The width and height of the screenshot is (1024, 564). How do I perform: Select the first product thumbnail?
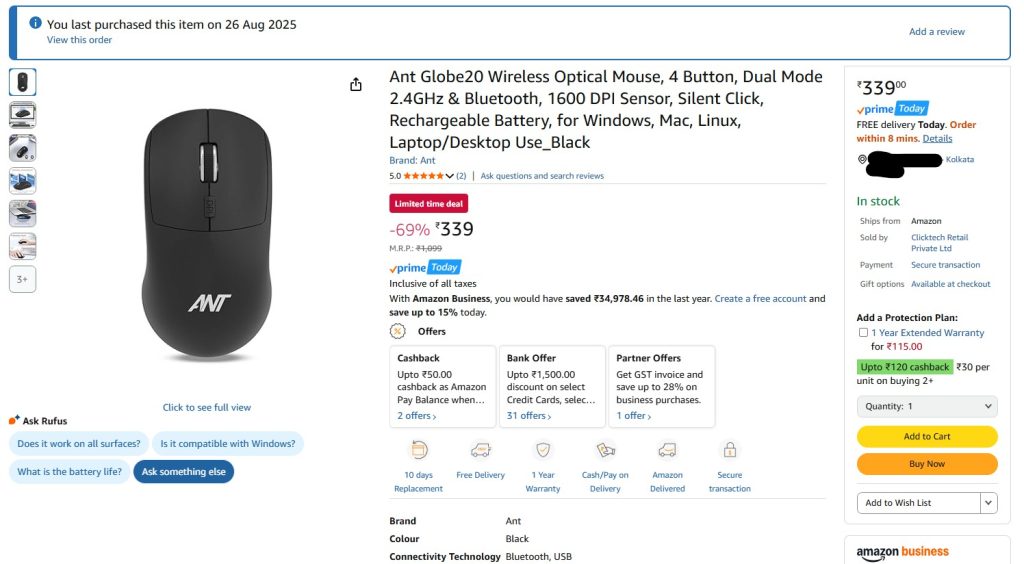tap(23, 82)
